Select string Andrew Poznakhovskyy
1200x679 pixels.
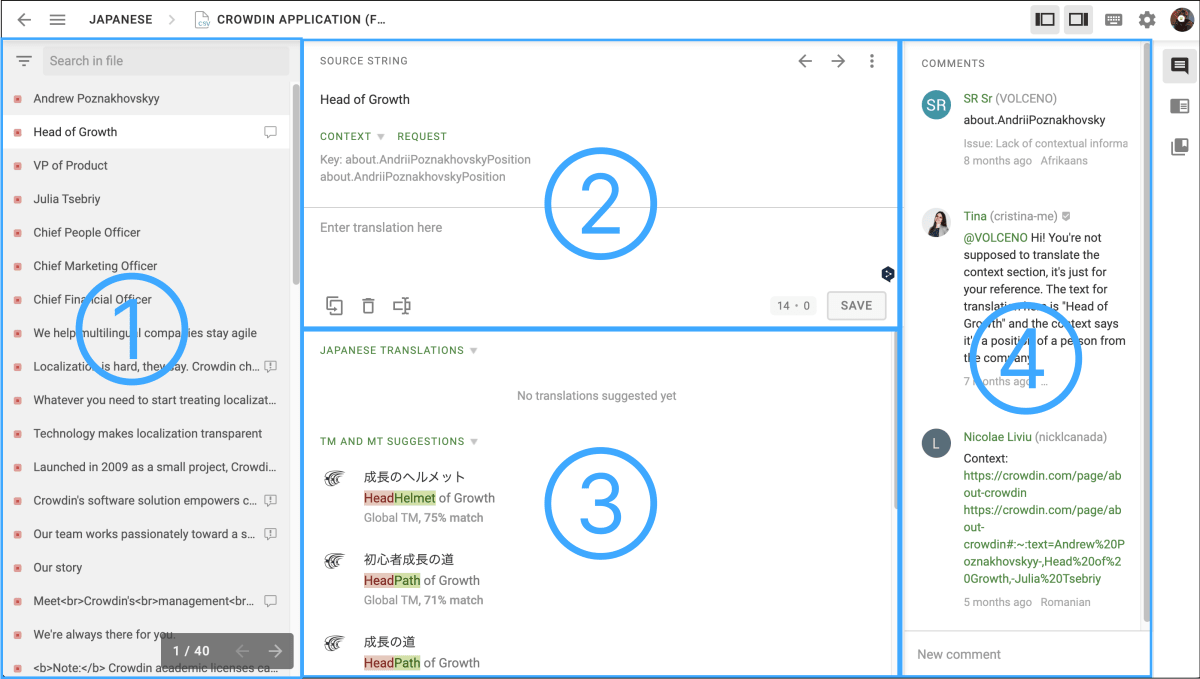pyautogui.click(x=147, y=98)
